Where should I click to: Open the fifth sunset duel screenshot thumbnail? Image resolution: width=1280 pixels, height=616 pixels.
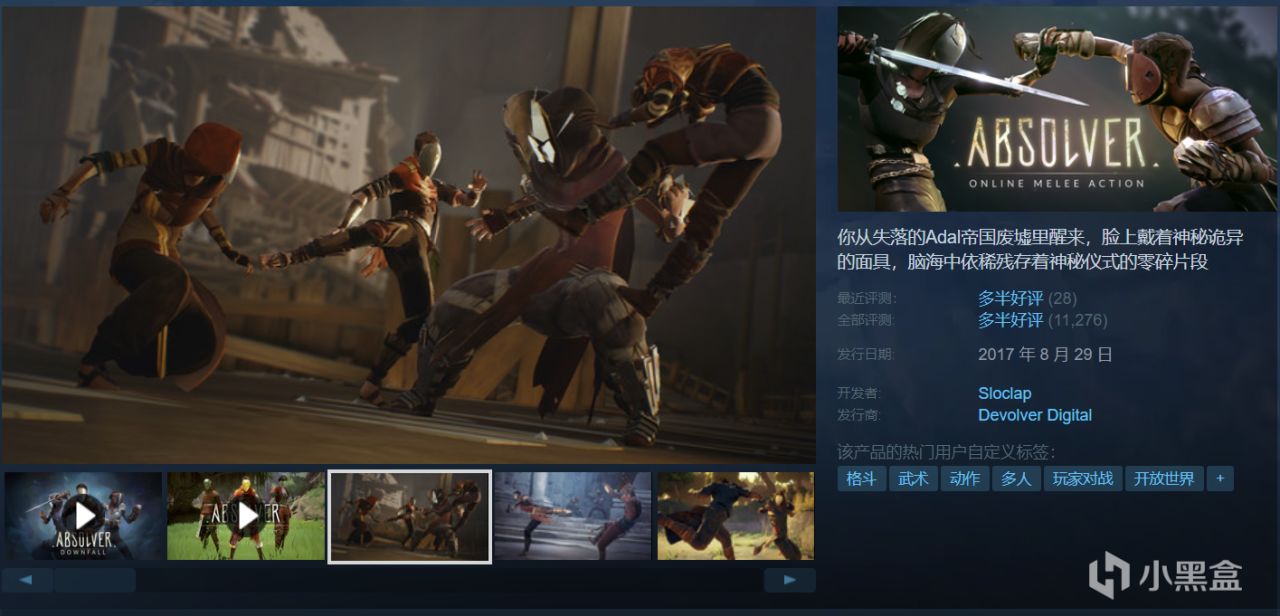(x=736, y=516)
